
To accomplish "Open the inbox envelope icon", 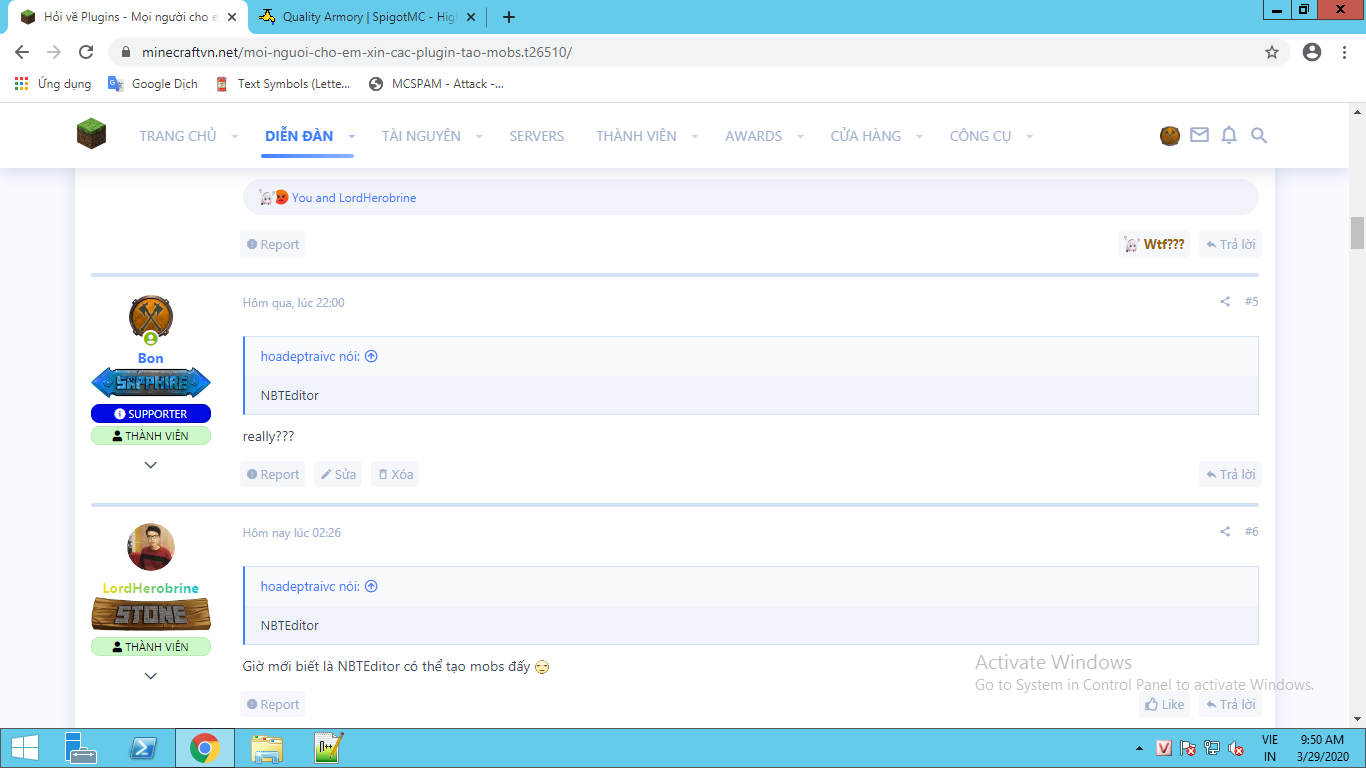I will pyautogui.click(x=1199, y=135).
